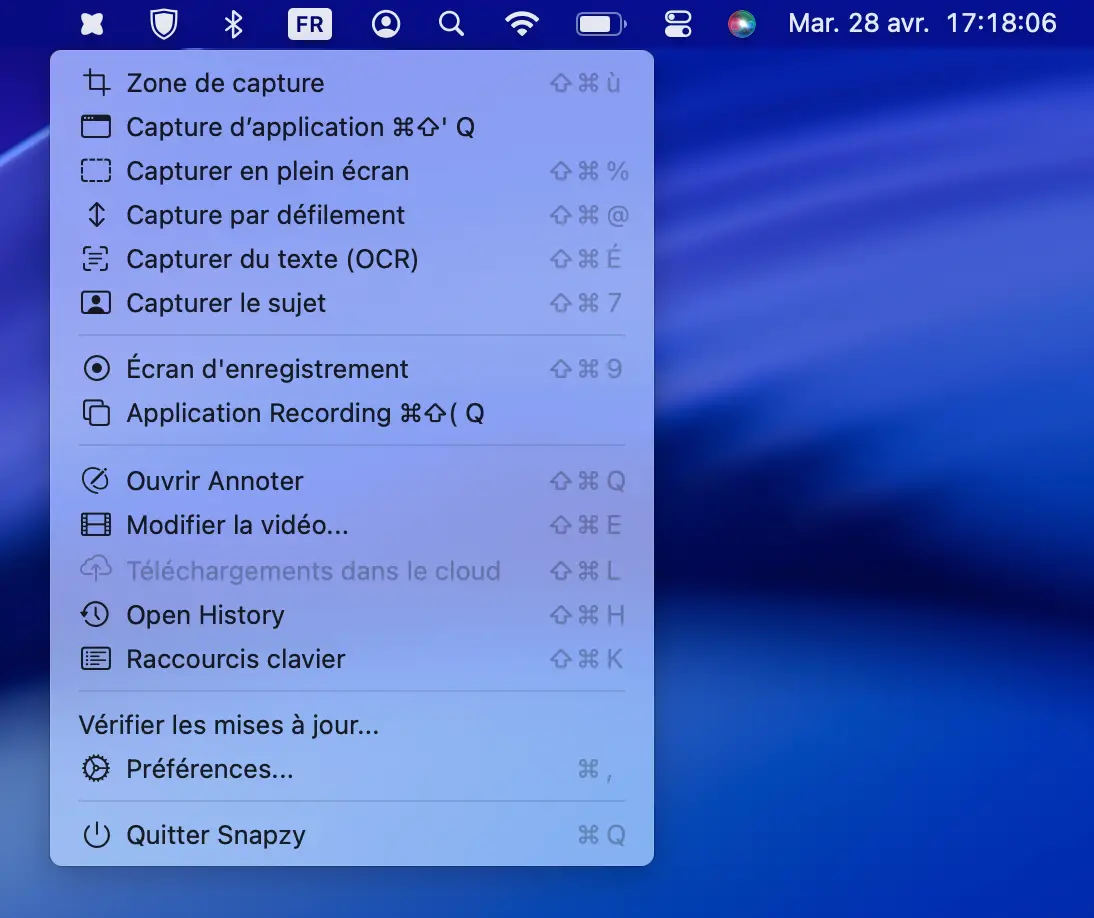
Task: Open the user account menu bar icon
Action: point(386,24)
